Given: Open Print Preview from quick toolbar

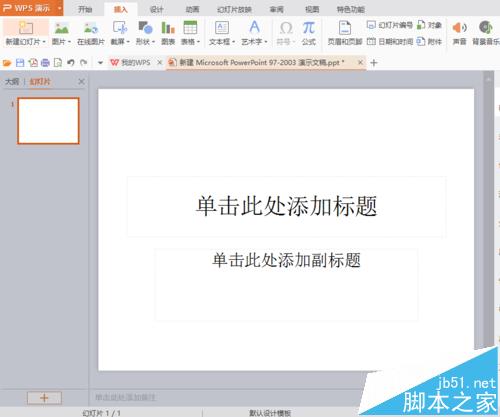Looking at the screenshot, I should tap(58, 63).
